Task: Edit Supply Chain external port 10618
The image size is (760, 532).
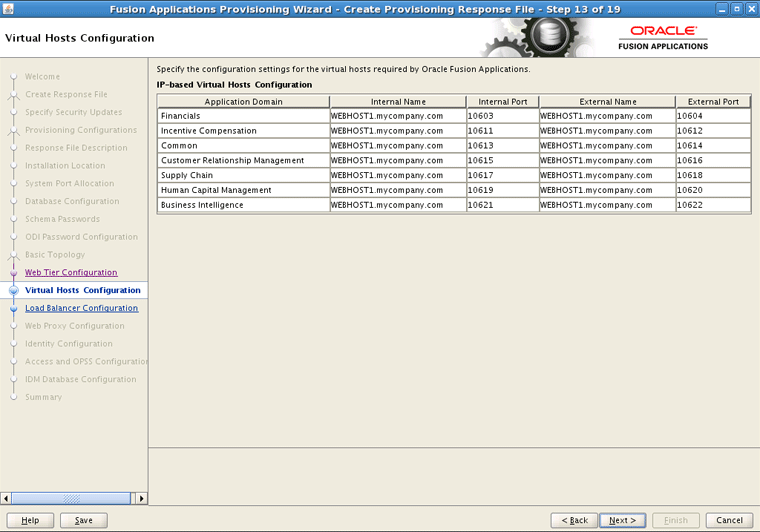Action: [713, 175]
